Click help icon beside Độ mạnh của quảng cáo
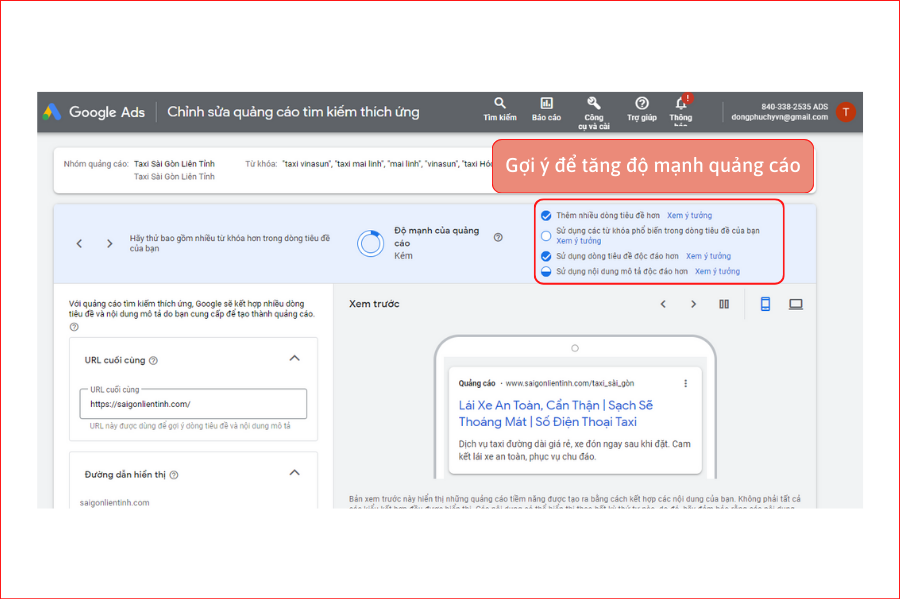This screenshot has height=600, width=900. (498, 237)
